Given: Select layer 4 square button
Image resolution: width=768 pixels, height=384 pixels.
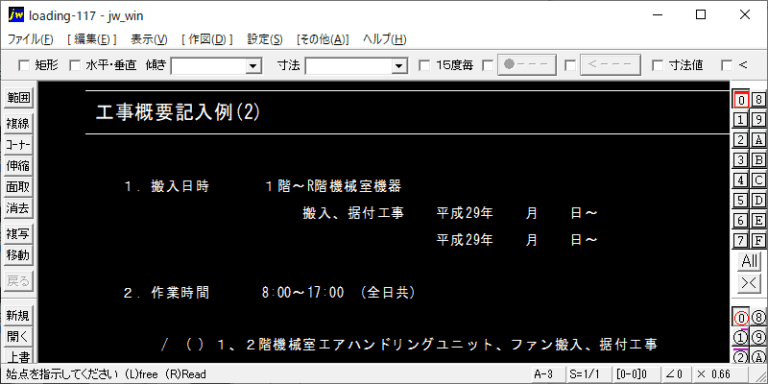Looking at the screenshot, I should click(x=741, y=180).
